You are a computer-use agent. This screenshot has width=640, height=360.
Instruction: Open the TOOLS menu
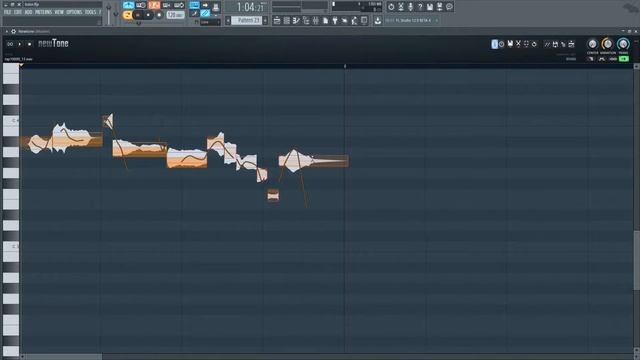tap(90, 12)
